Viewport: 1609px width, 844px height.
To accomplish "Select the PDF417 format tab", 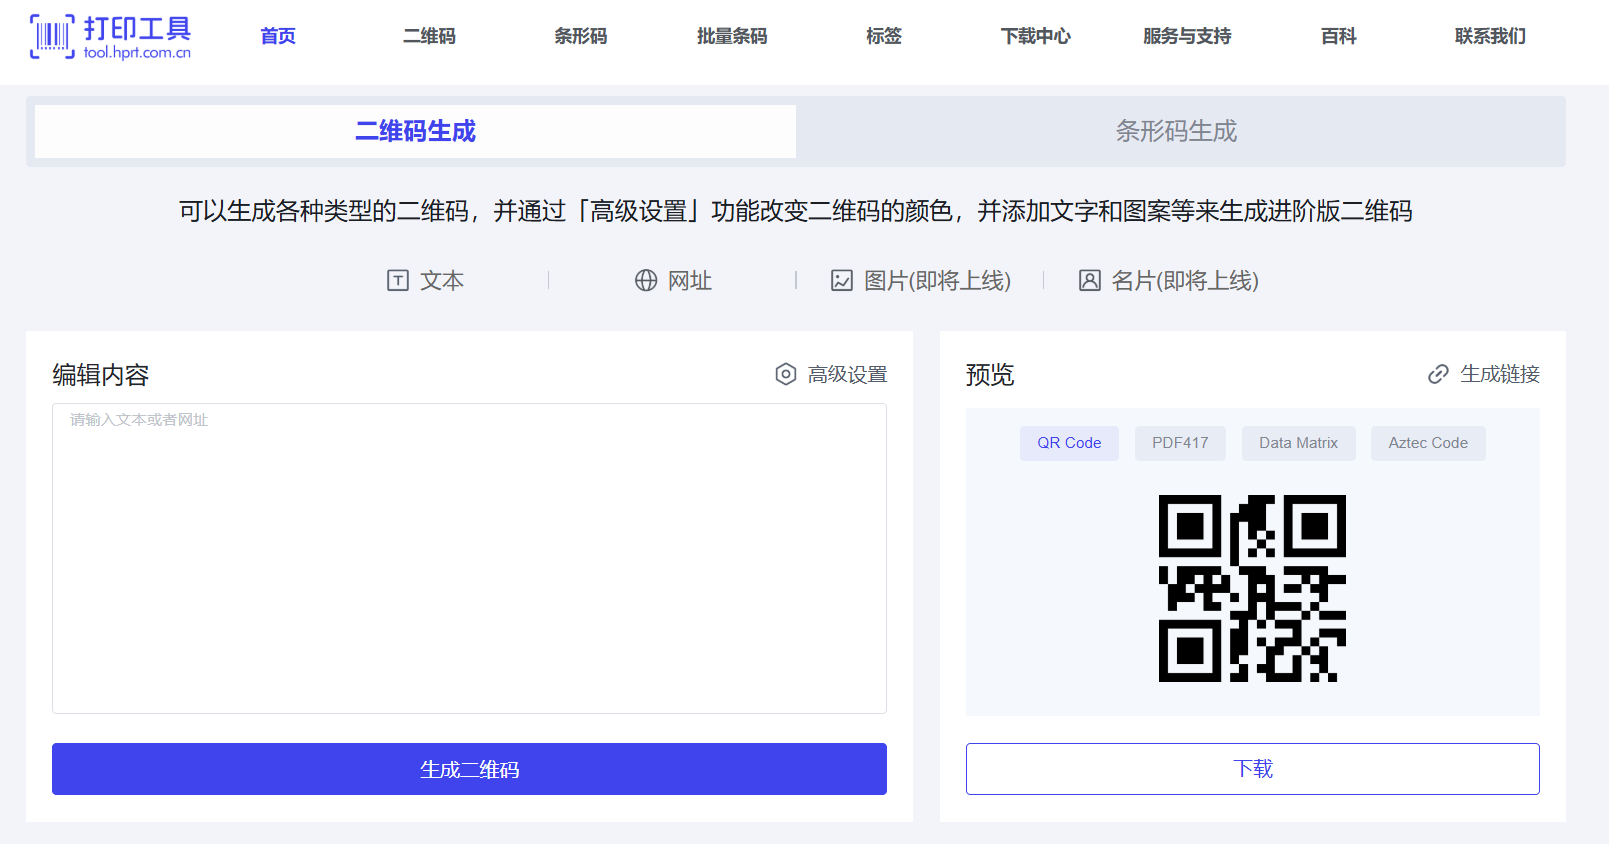I will click(x=1180, y=443).
